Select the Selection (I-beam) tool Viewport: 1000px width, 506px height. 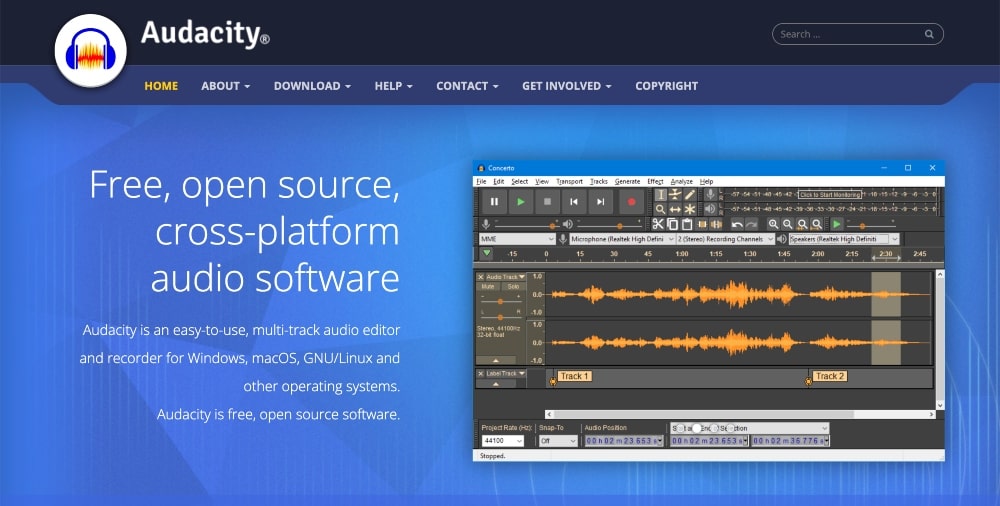click(661, 195)
